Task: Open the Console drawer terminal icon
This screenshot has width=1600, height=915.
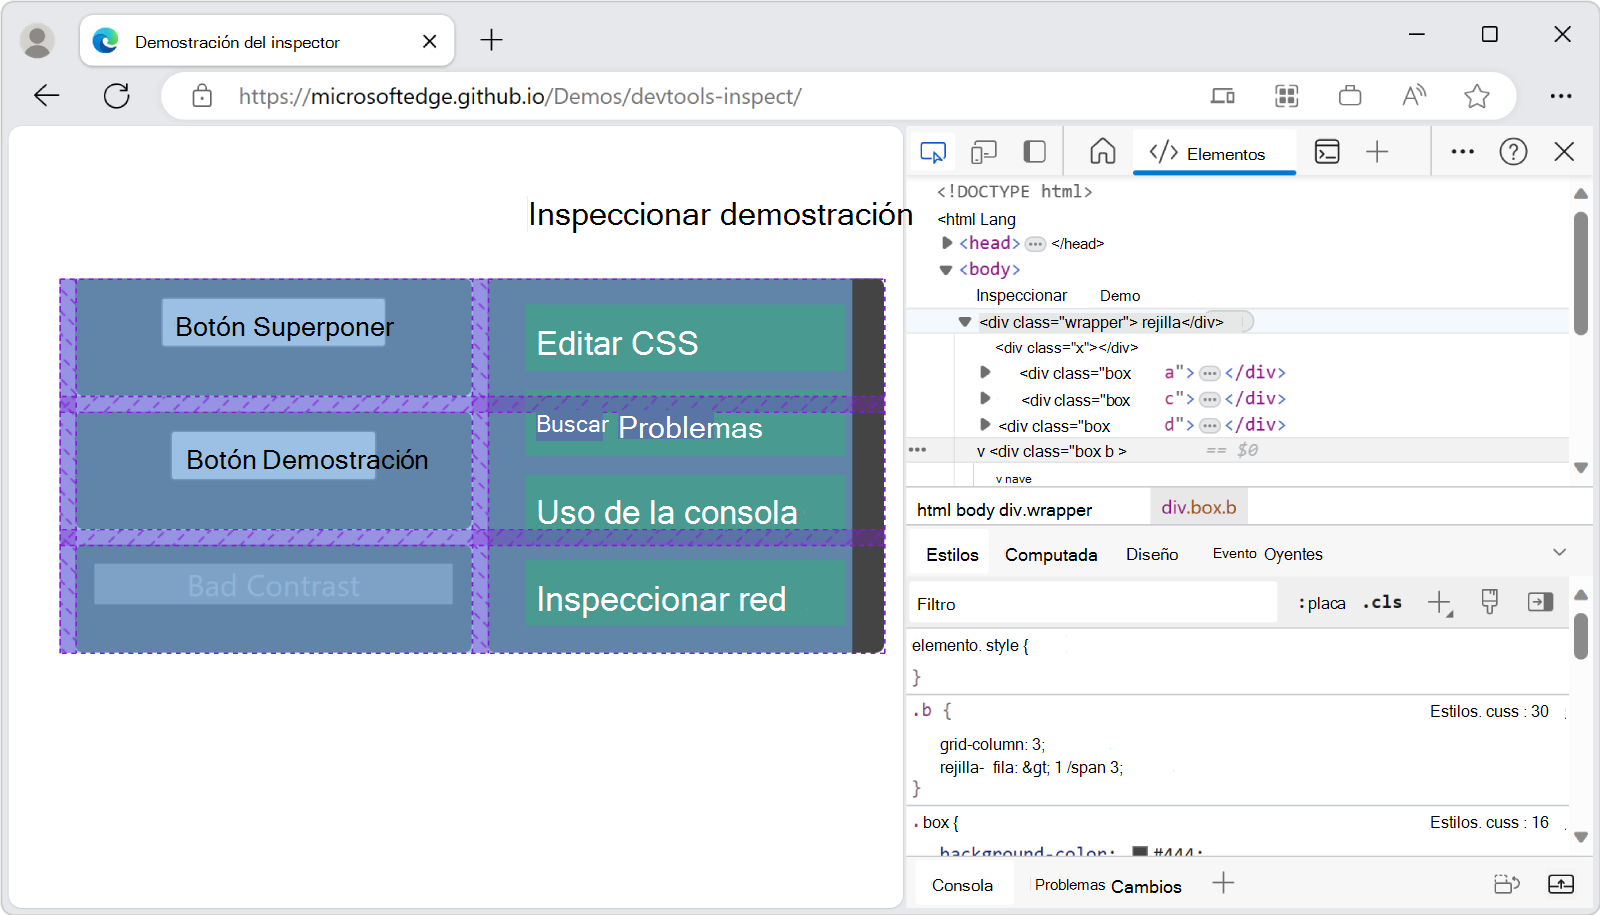Action: tap(1327, 151)
